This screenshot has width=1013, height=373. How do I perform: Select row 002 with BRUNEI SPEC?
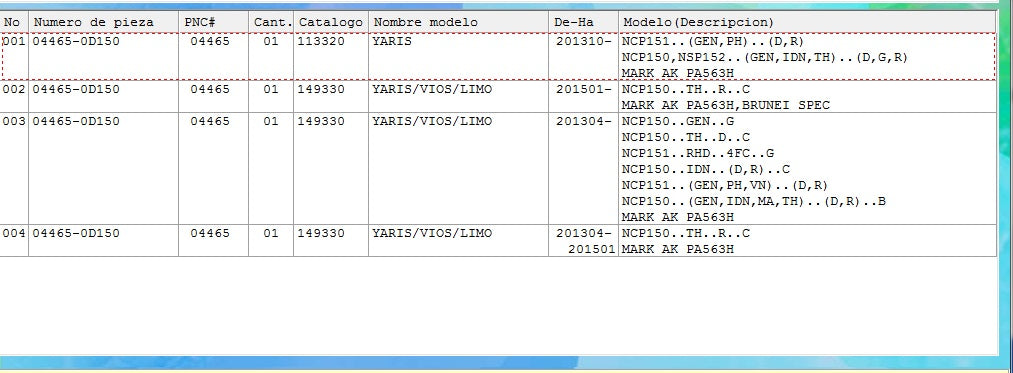click(x=498, y=97)
